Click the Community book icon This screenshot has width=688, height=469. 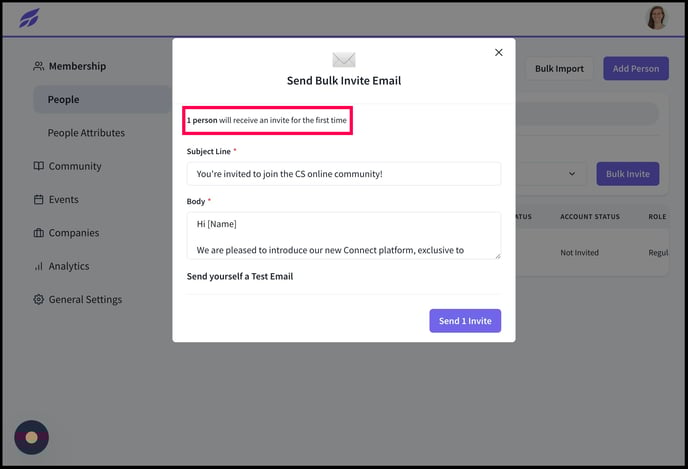point(39,166)
